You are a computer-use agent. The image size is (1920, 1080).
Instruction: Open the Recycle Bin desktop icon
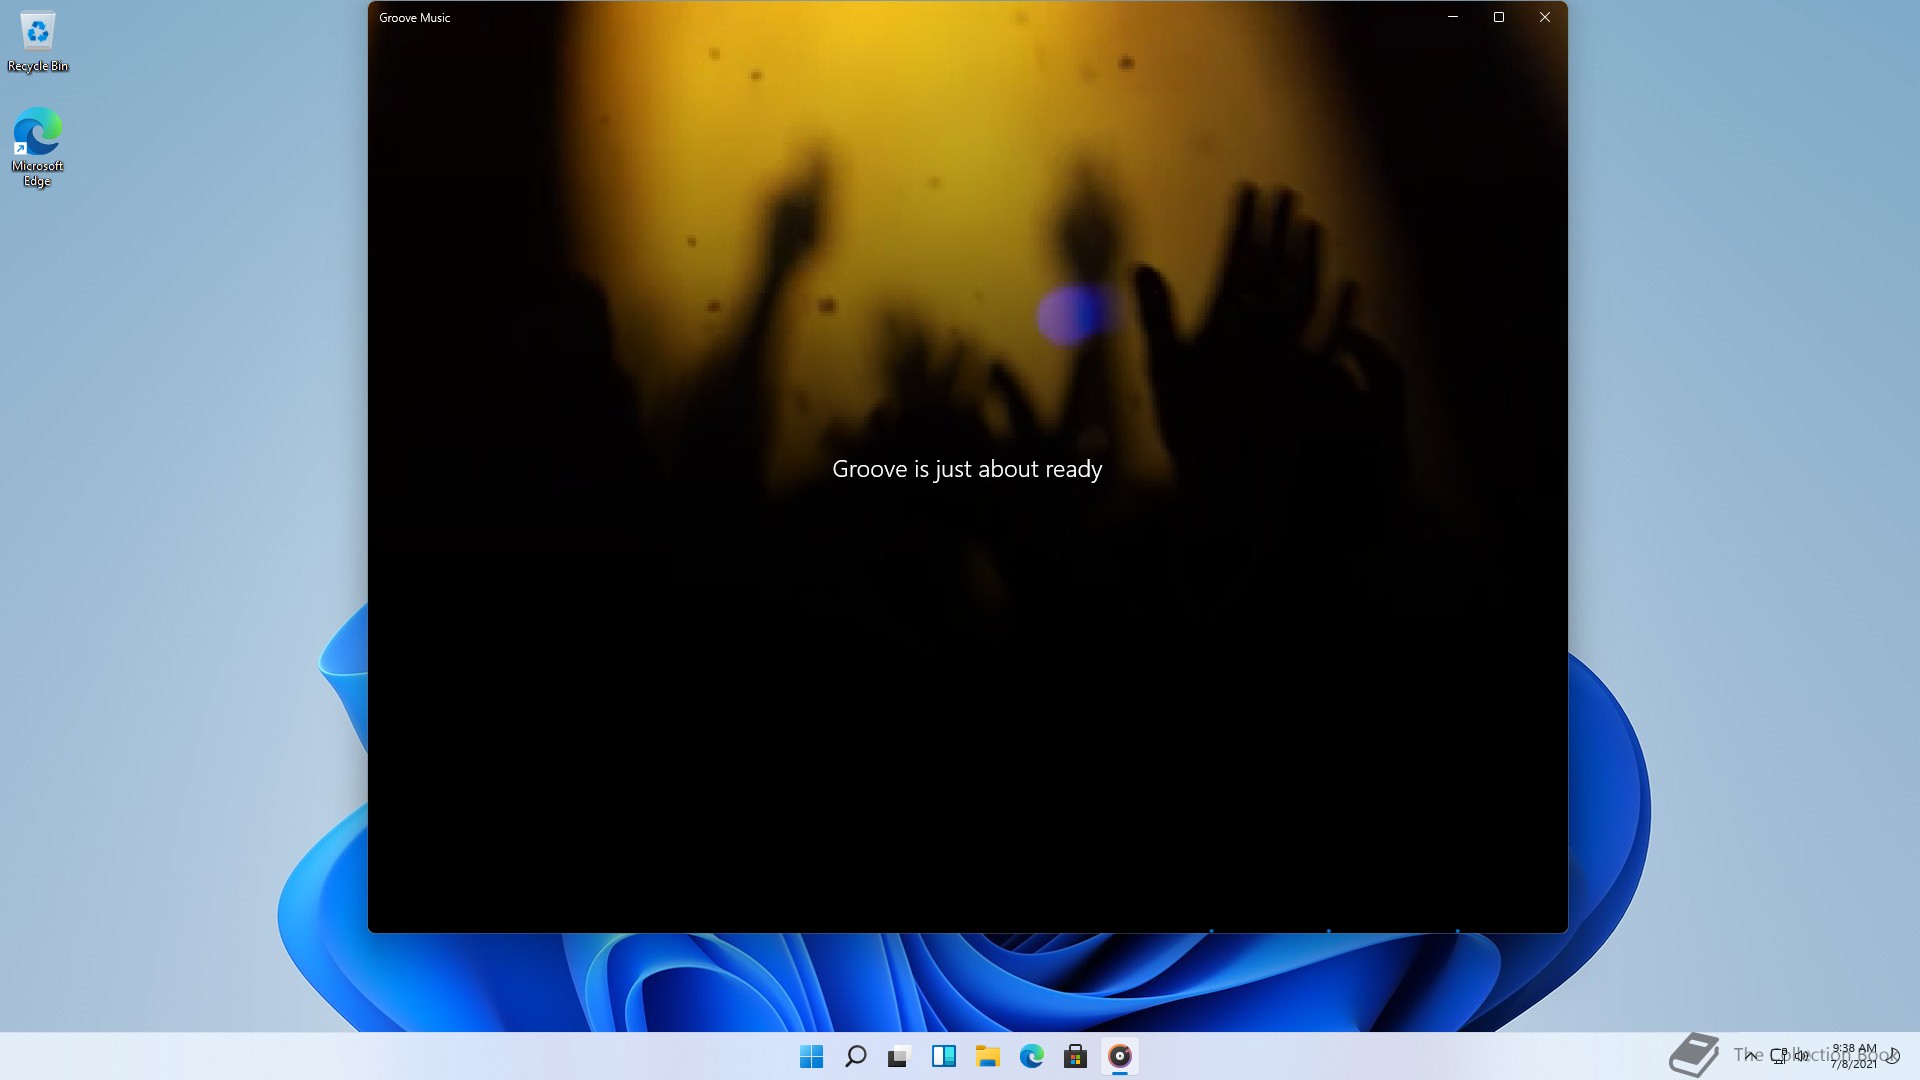(38, 42)
